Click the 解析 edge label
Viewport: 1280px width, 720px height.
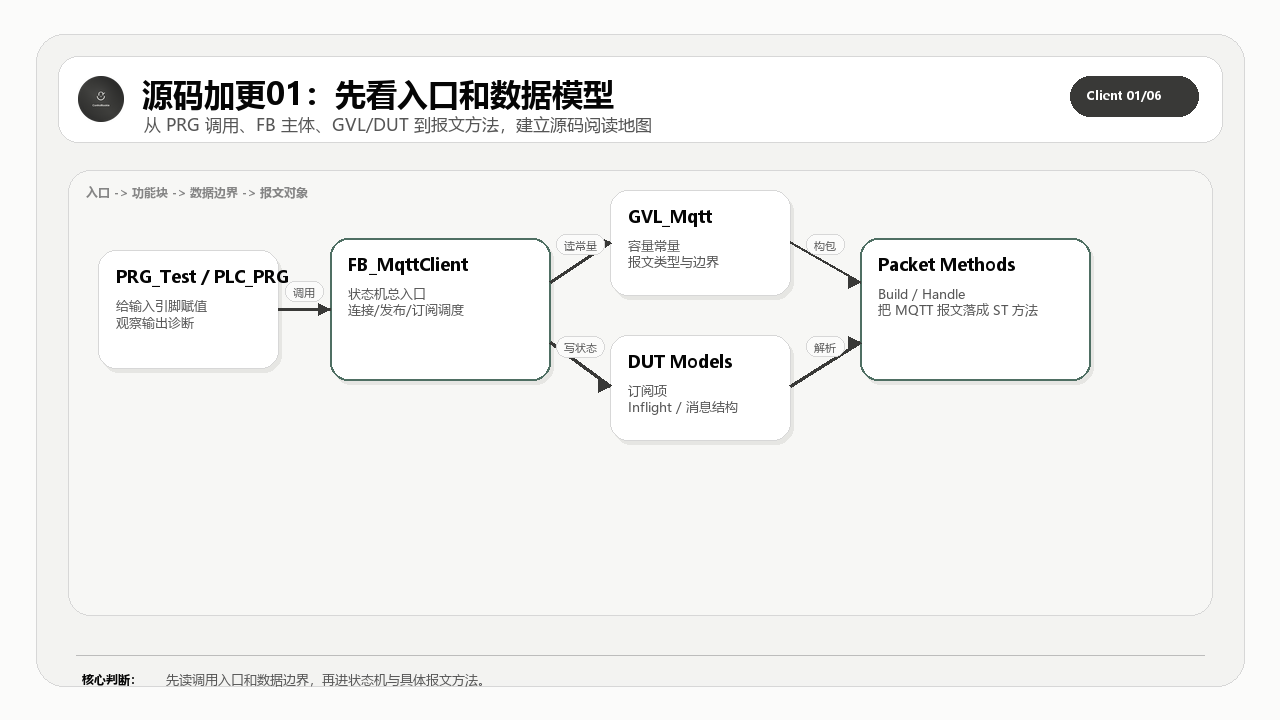pos(824,347)
